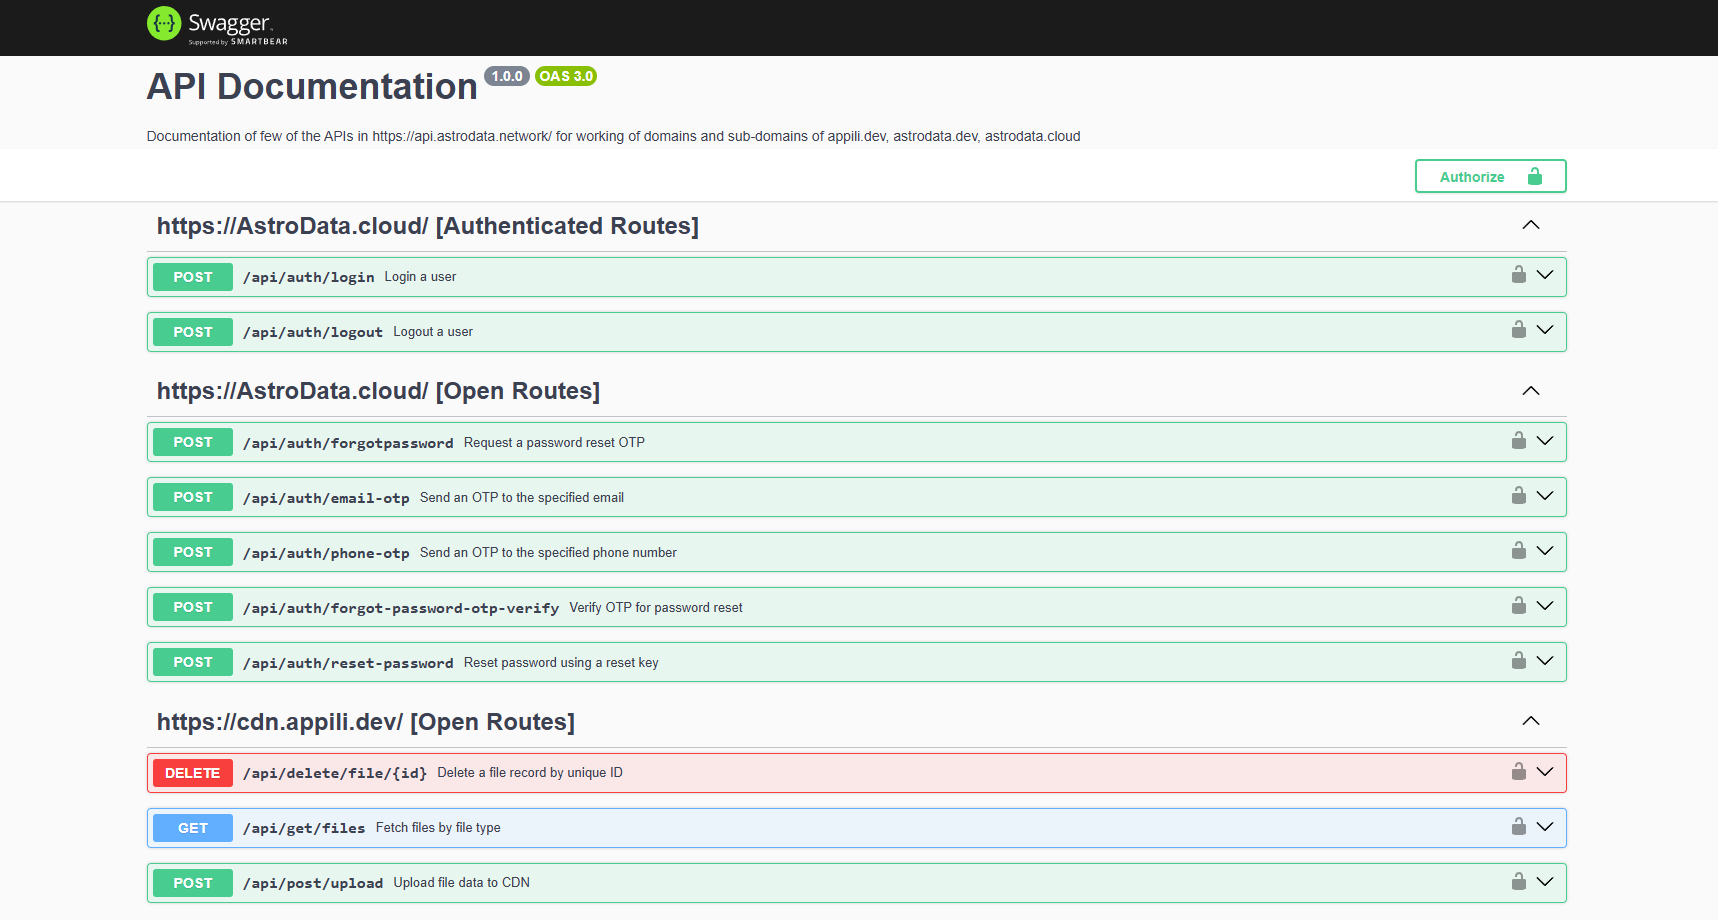This screenshot has width=1718, height=920.
Task: Open the /api/auth/login path link
Action: 309,277
